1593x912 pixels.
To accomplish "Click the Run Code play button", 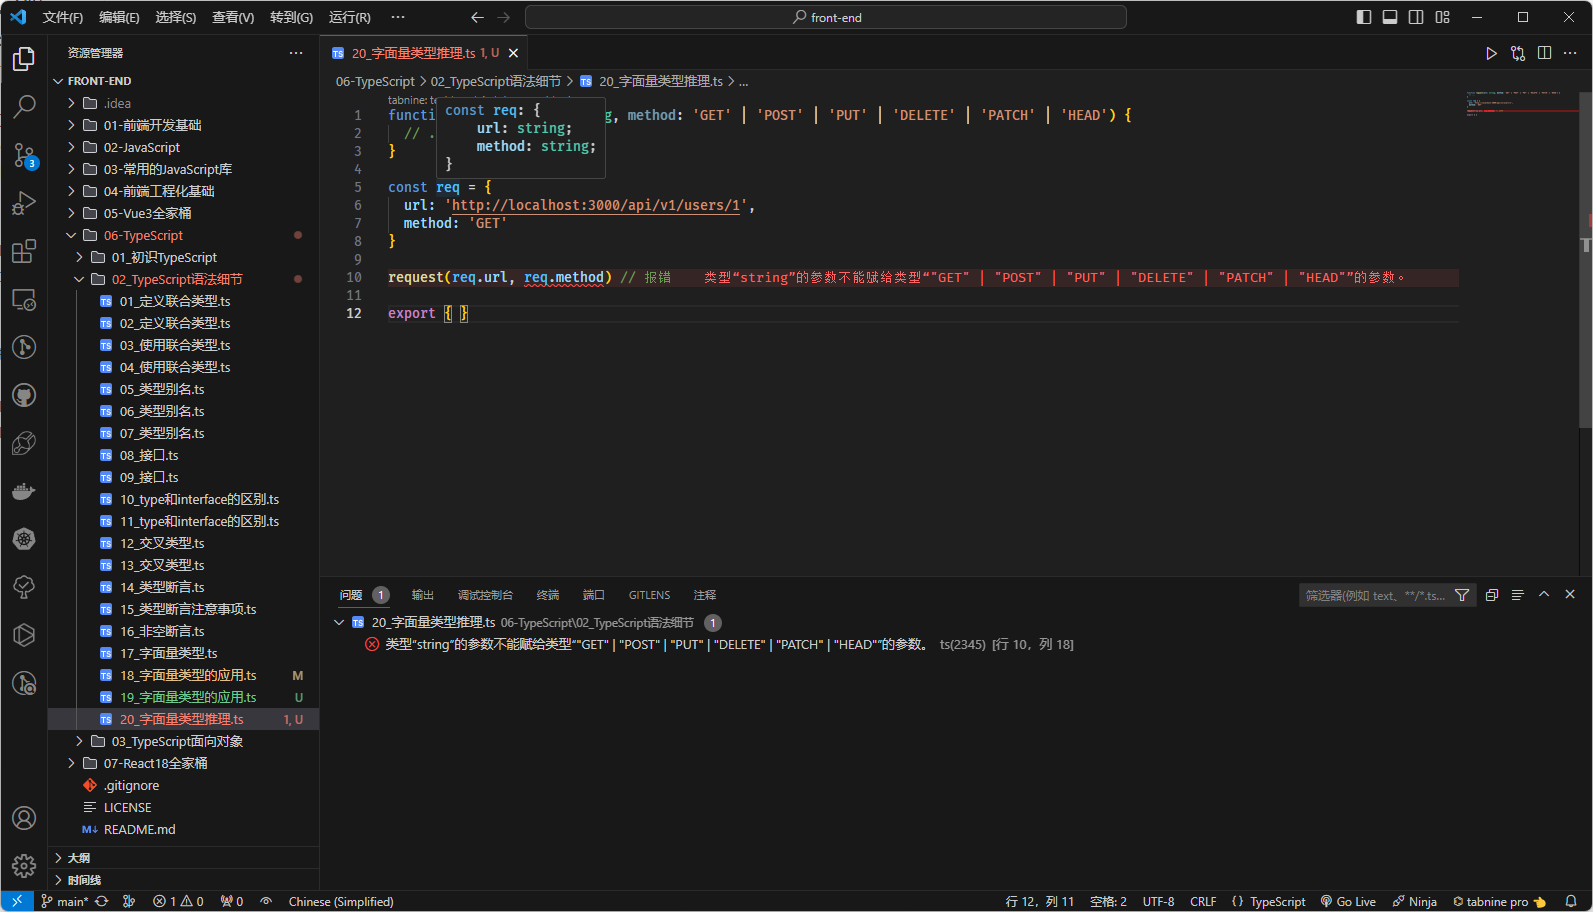I will point(1491,53).
